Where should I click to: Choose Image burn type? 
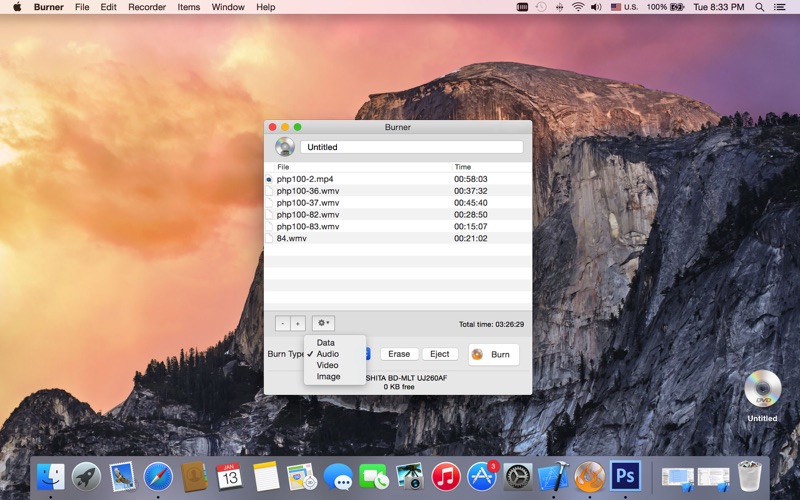point(335,377)
